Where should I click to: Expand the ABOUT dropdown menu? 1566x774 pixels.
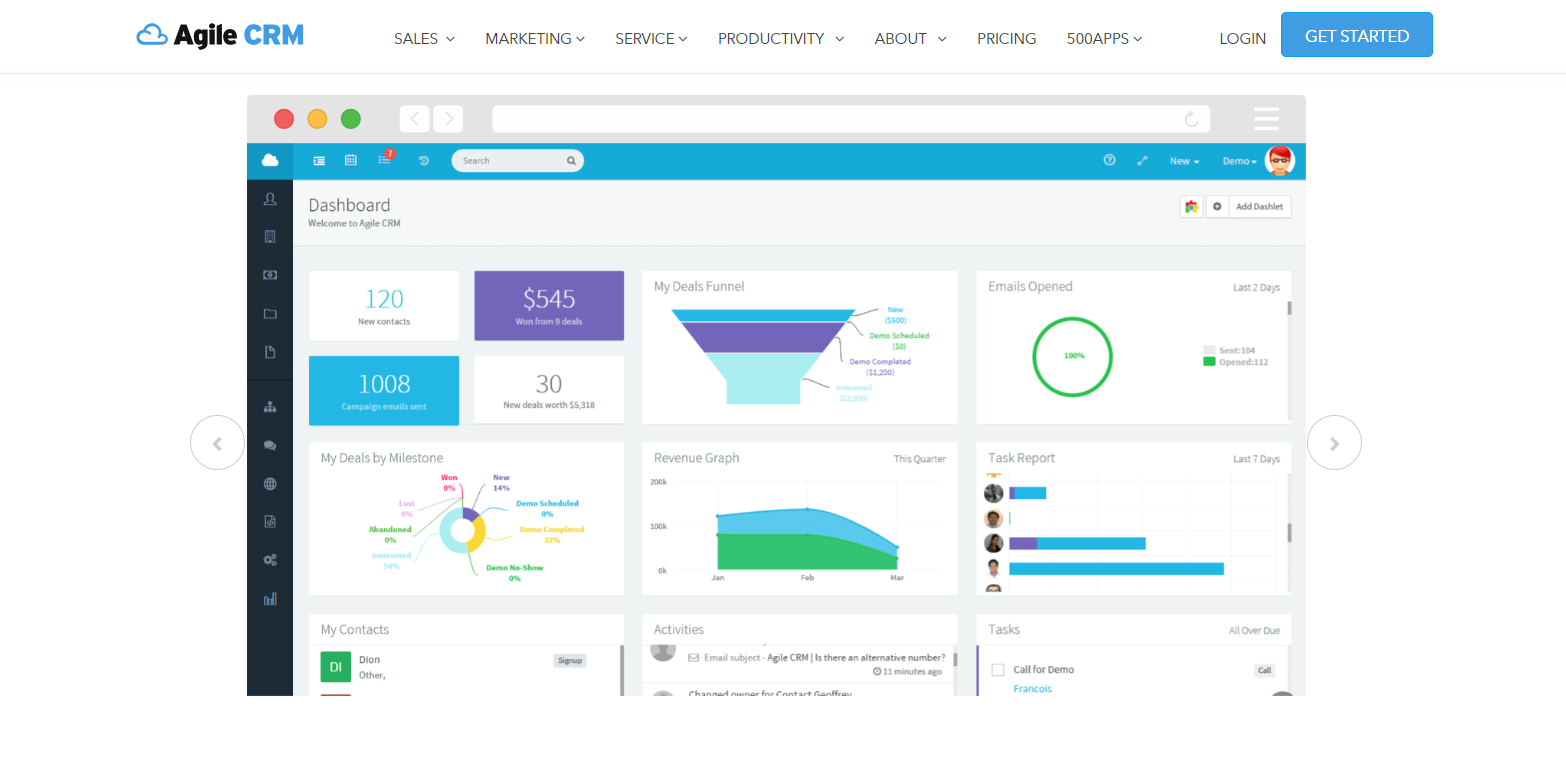point(911,38)
